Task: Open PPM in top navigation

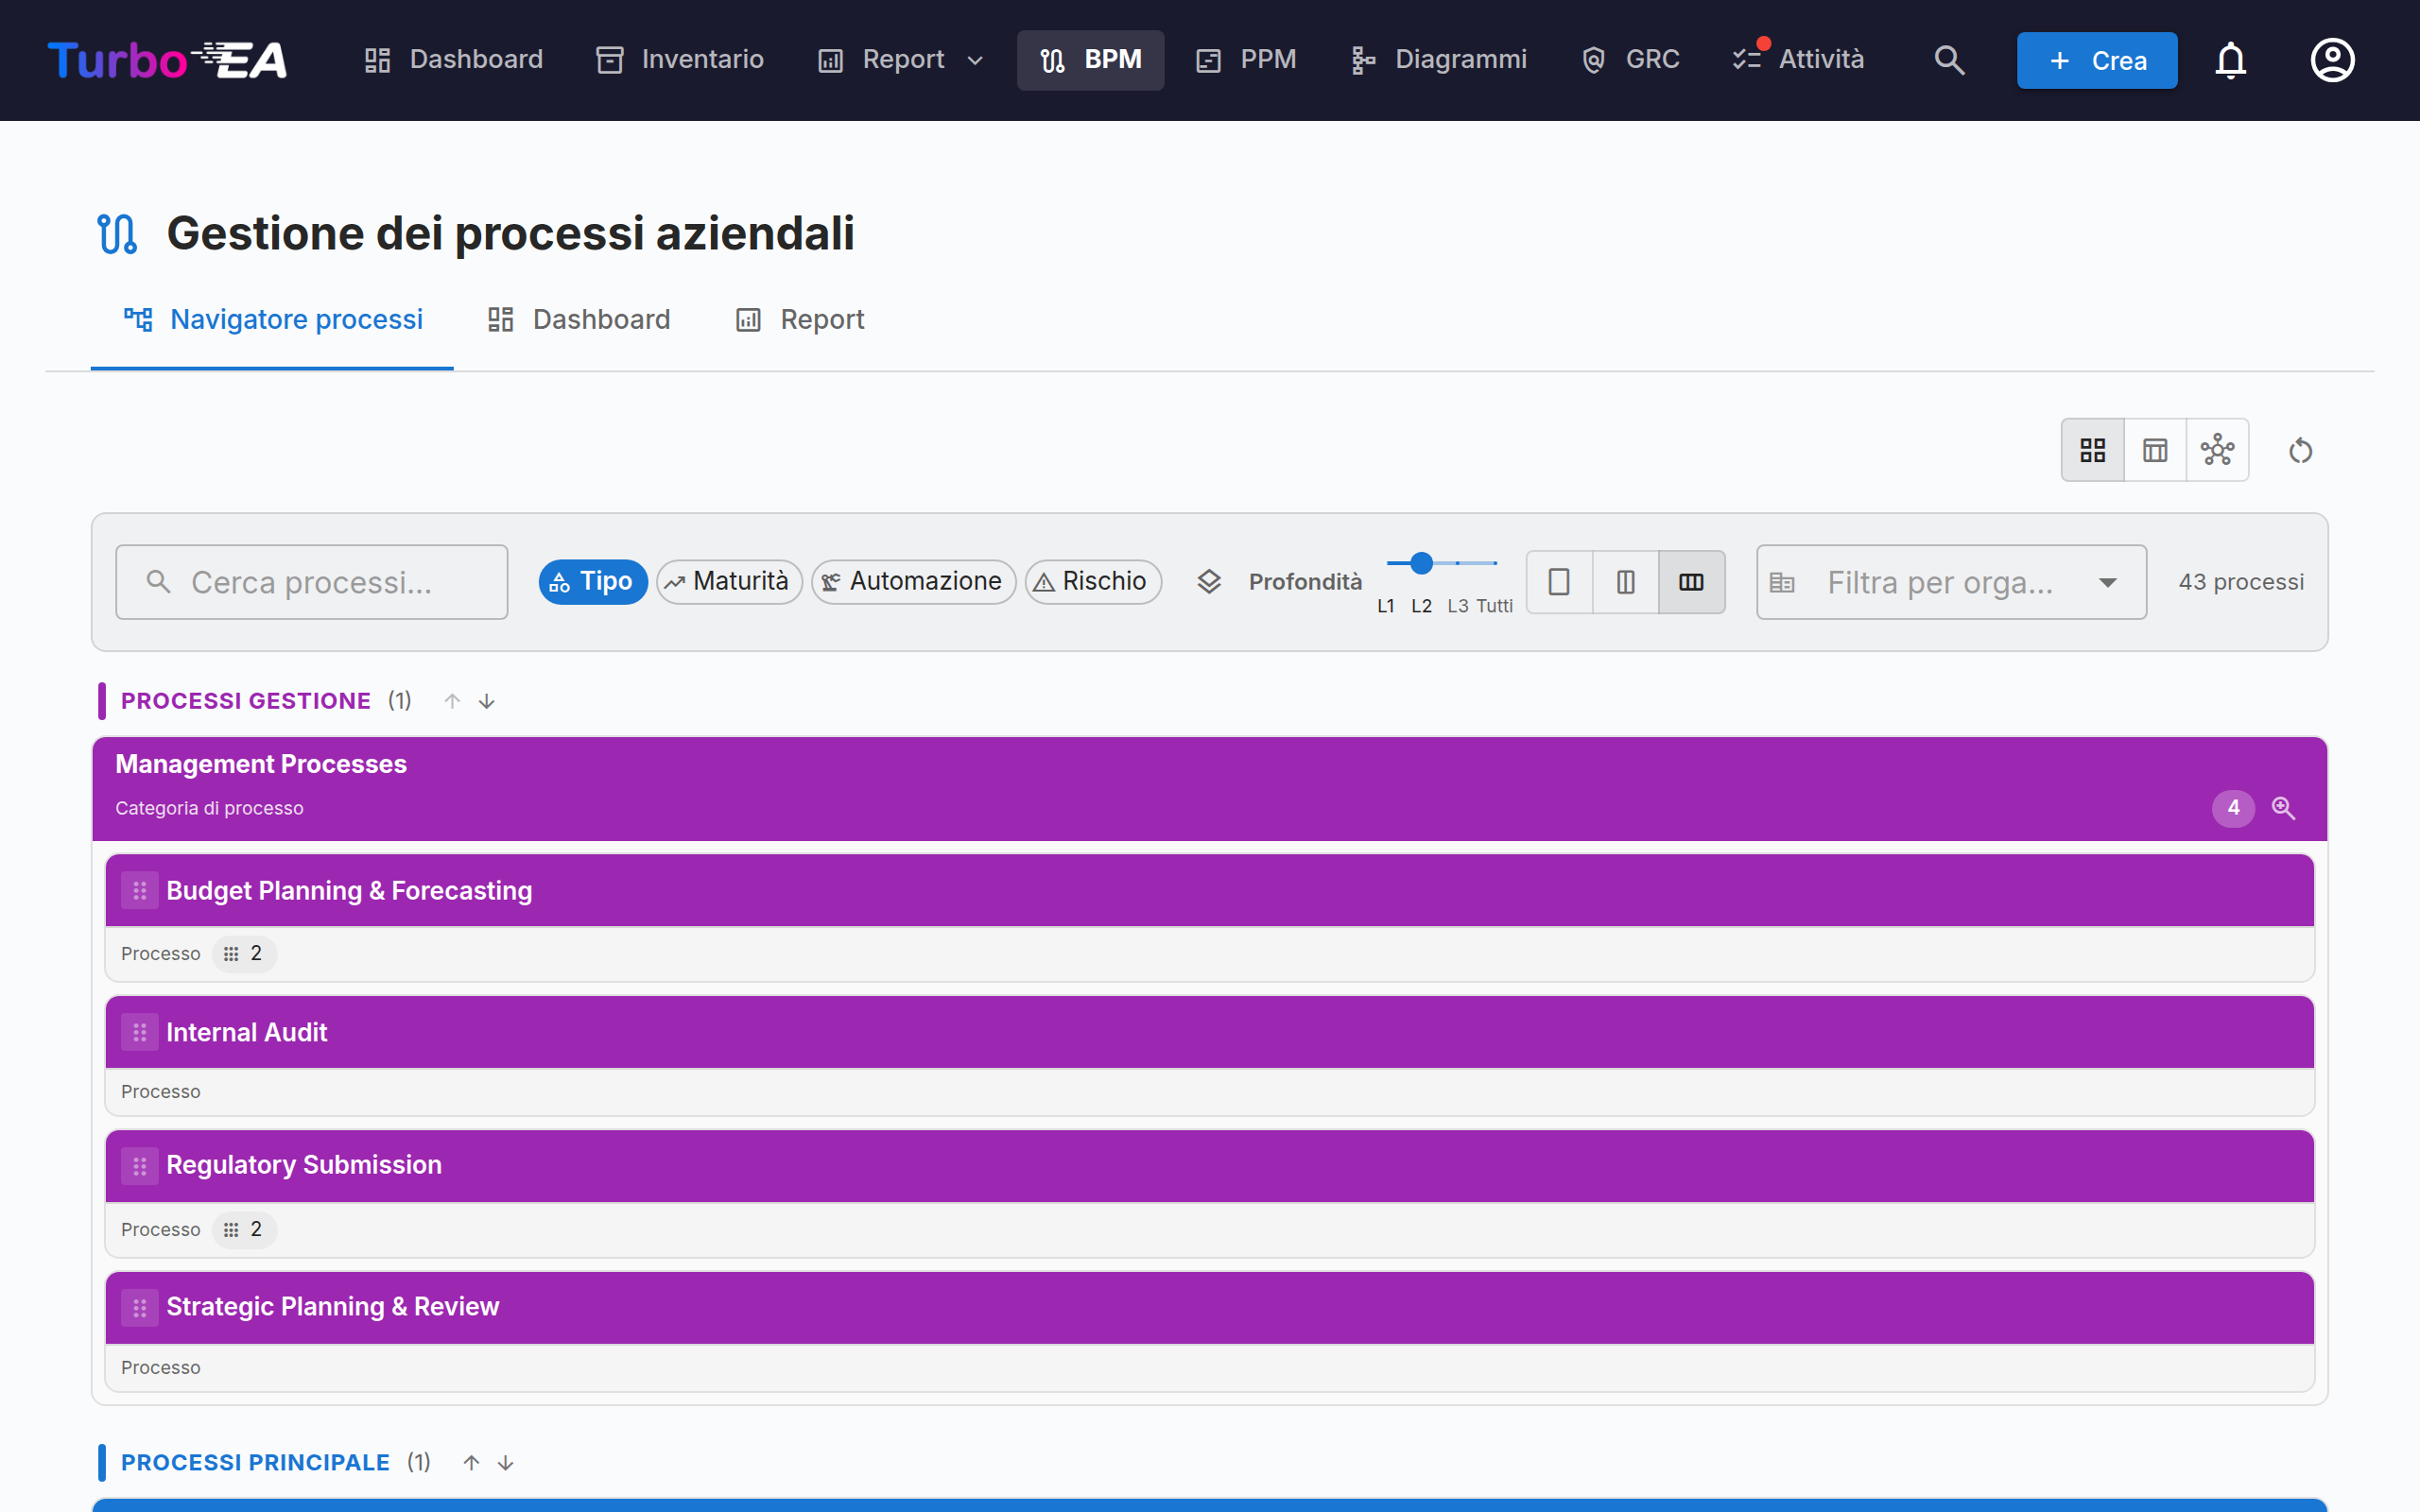Action: click(1246, 60)
